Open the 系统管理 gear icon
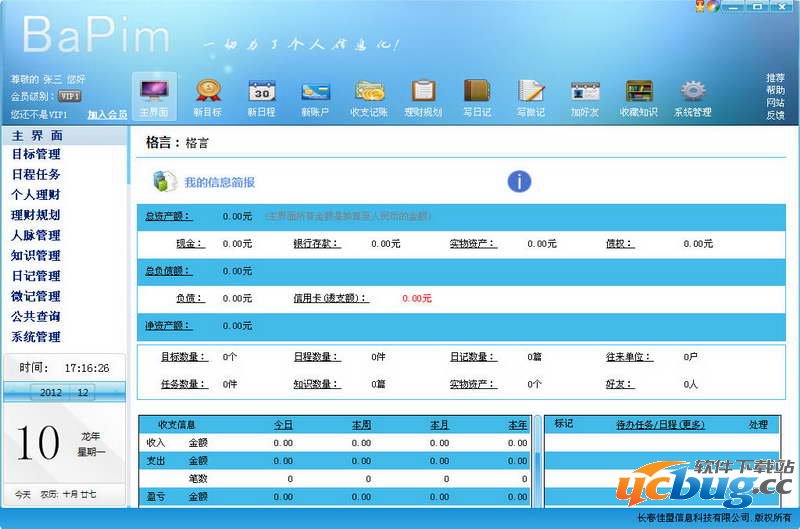 coord(693,91)
